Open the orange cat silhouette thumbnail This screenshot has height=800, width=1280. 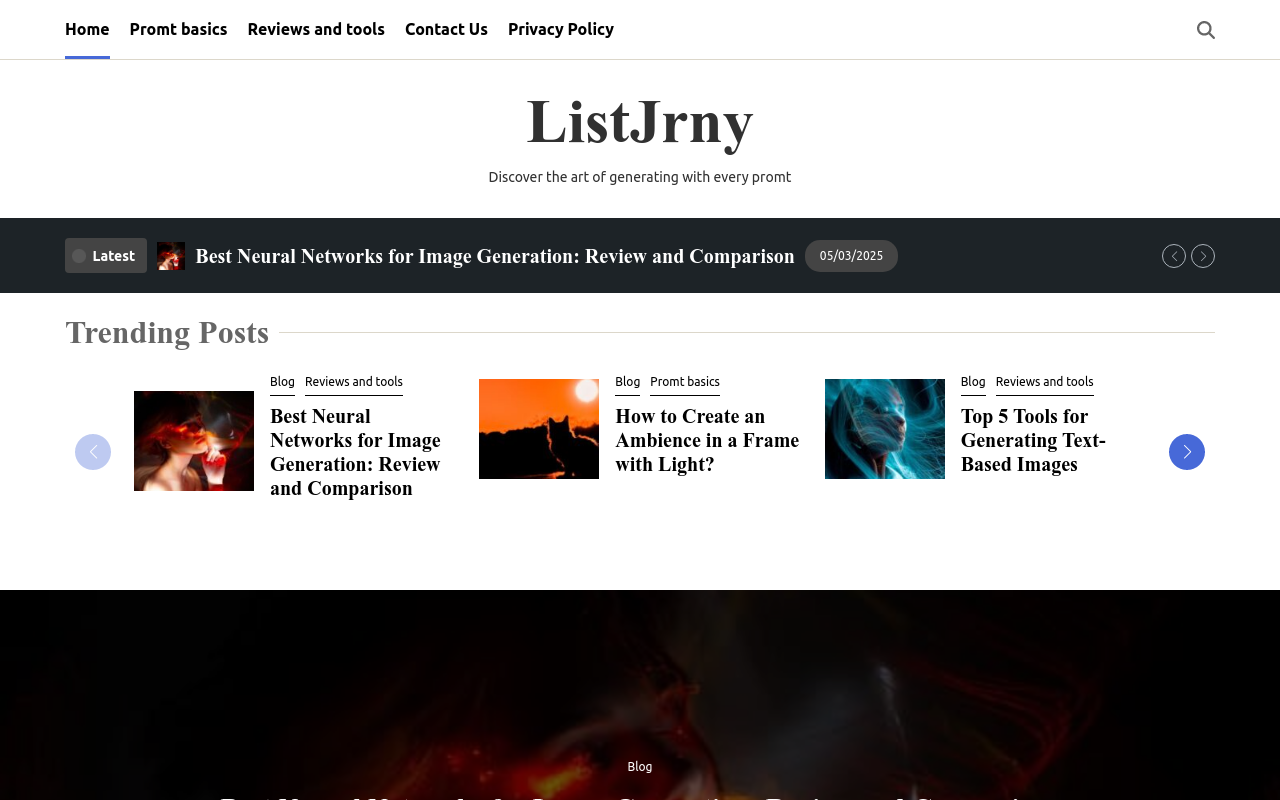click(x=539, y=429)
